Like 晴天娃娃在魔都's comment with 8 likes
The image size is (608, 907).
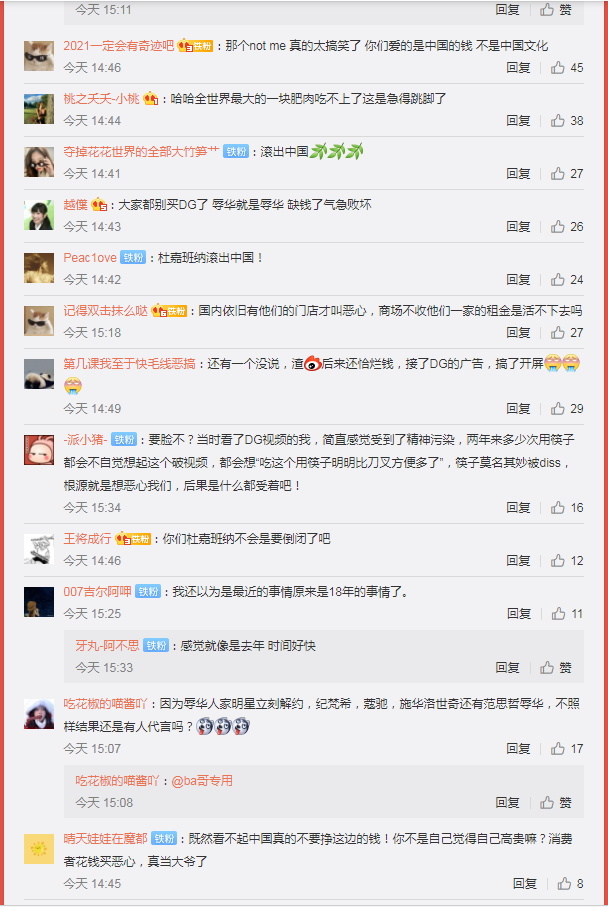(570, 884)
